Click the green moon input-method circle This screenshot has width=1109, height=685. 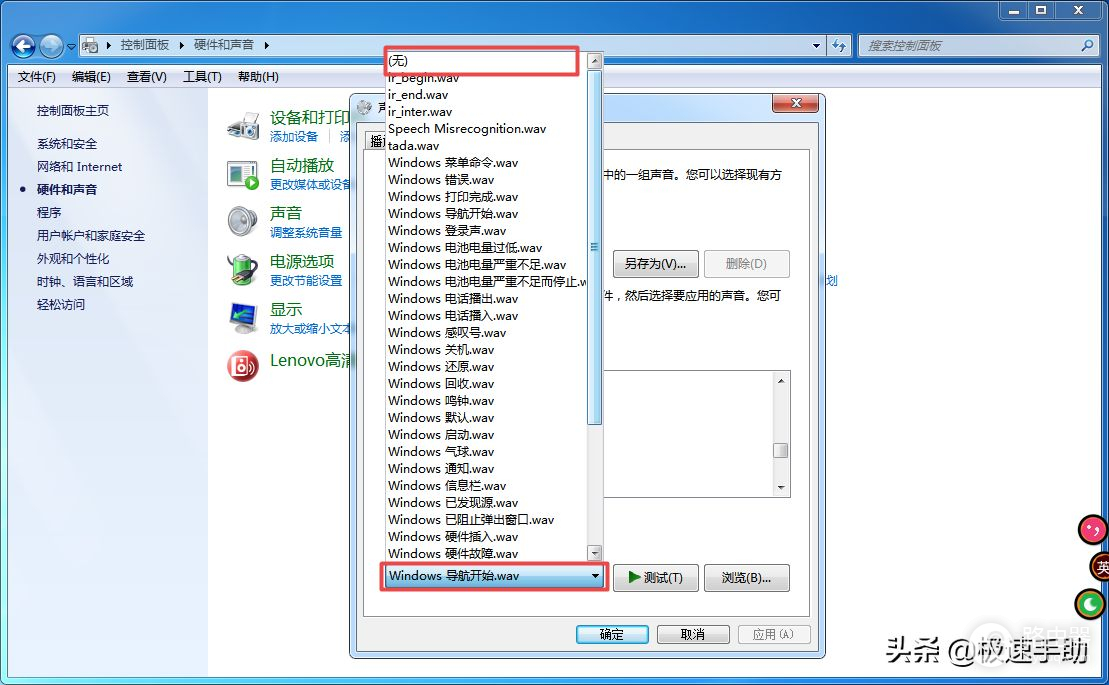pyautogui.click(x=1091, y=604)
